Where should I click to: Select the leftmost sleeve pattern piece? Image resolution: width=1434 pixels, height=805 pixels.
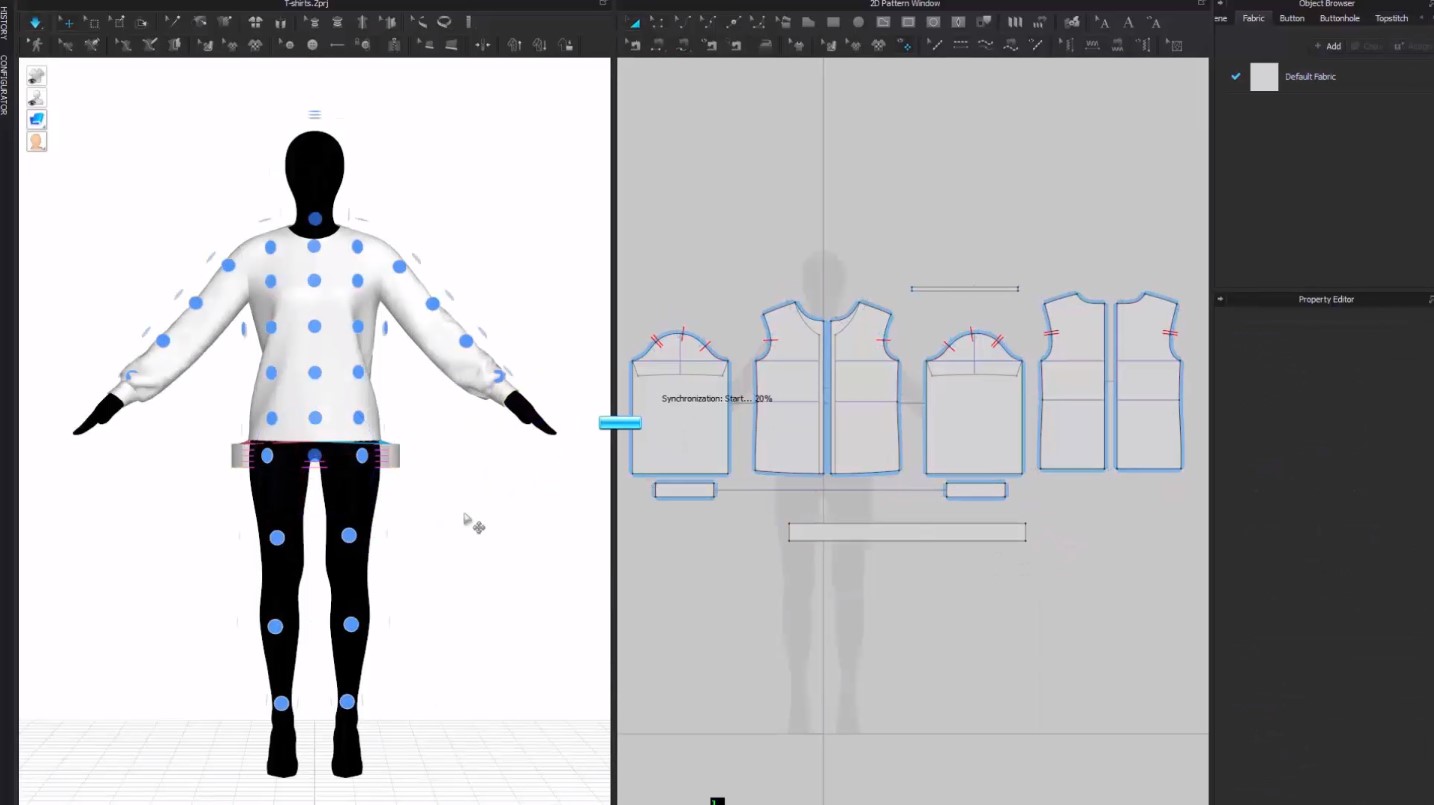680,405
